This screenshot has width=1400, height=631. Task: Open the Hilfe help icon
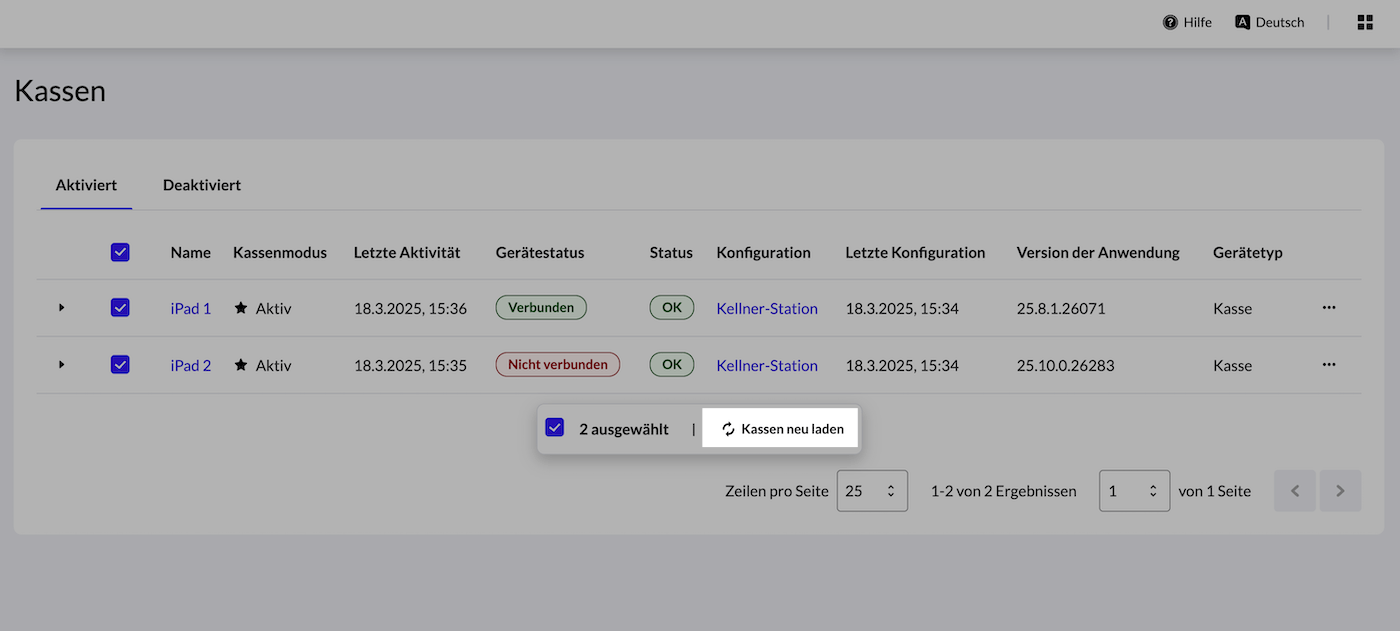click(1170, 22)
